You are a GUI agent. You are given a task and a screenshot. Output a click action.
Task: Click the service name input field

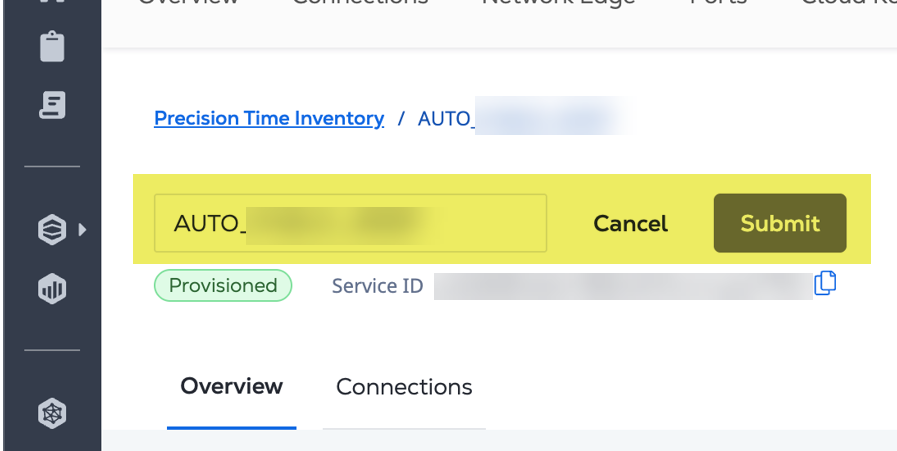pyautogui.click(x=350, y=223)
